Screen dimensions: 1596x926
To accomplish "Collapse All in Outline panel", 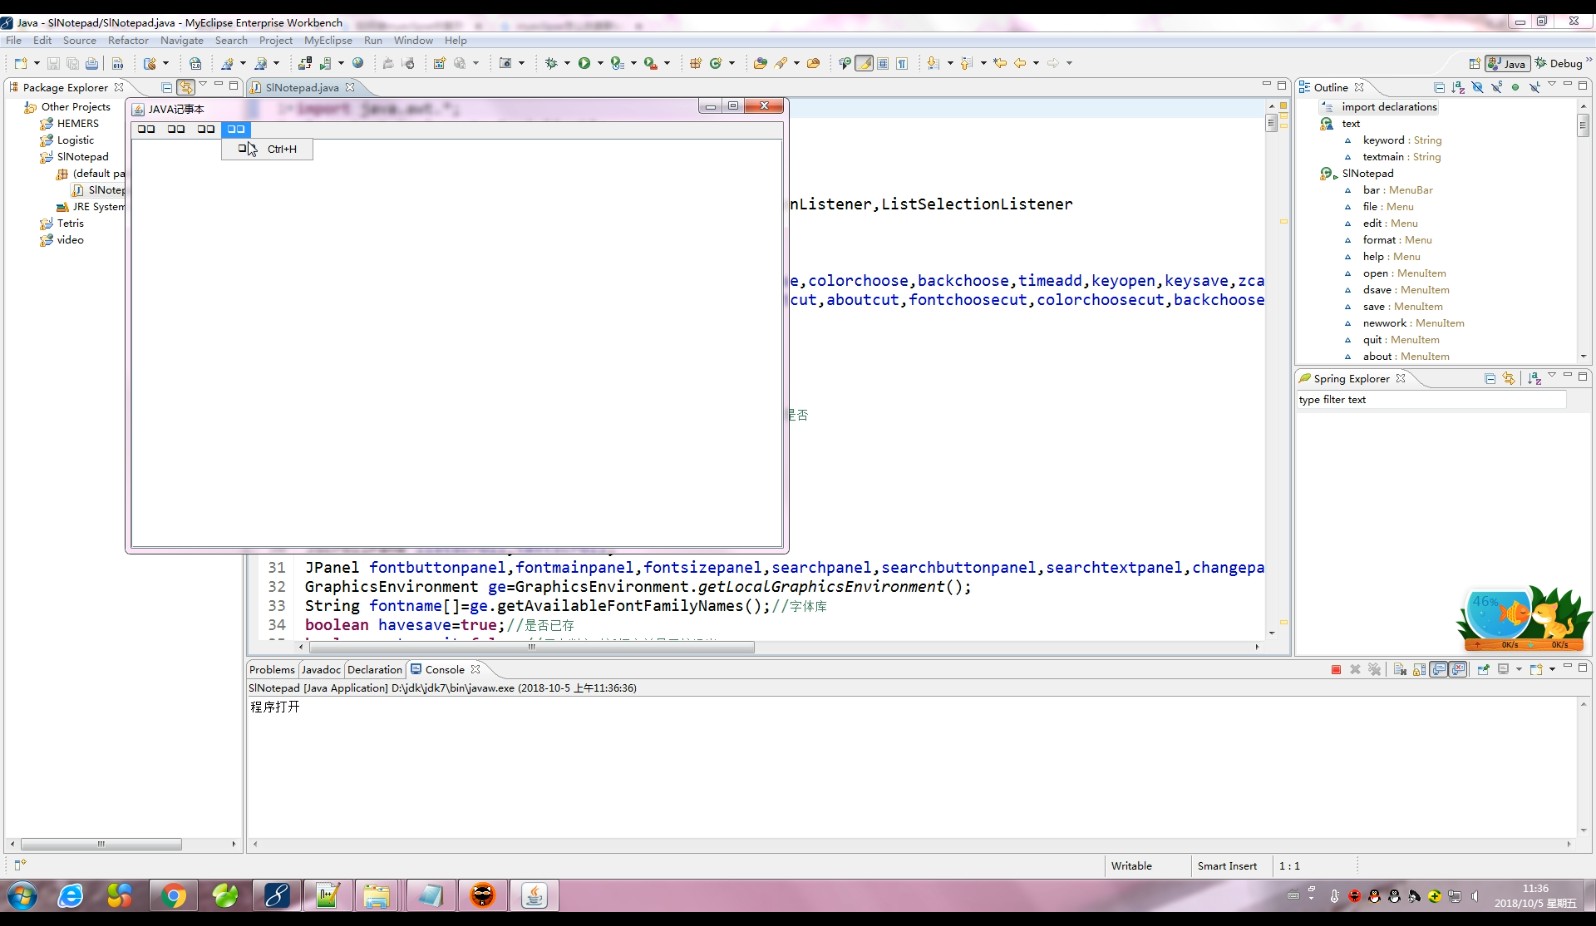I will [1439, 87].
